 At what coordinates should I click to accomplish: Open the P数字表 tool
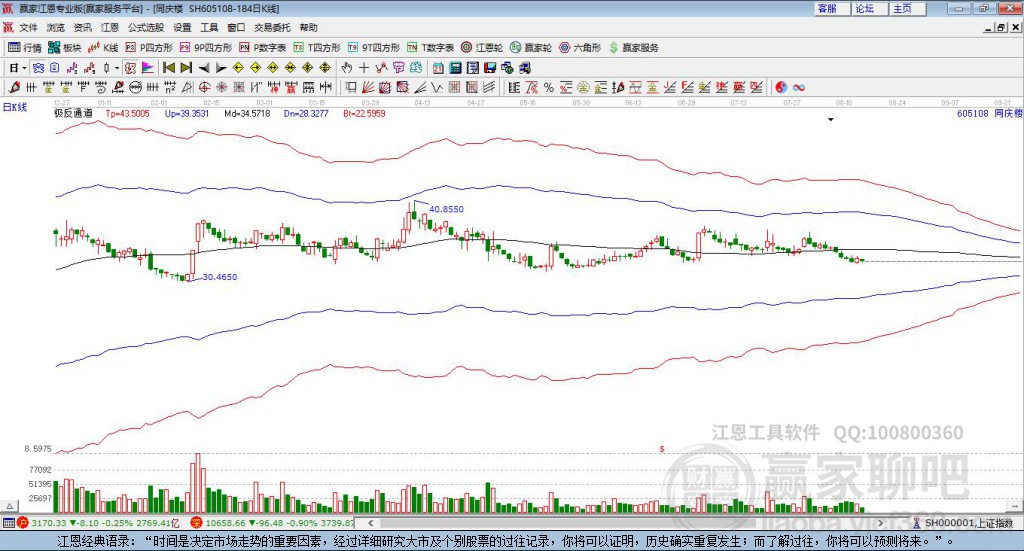263,48
